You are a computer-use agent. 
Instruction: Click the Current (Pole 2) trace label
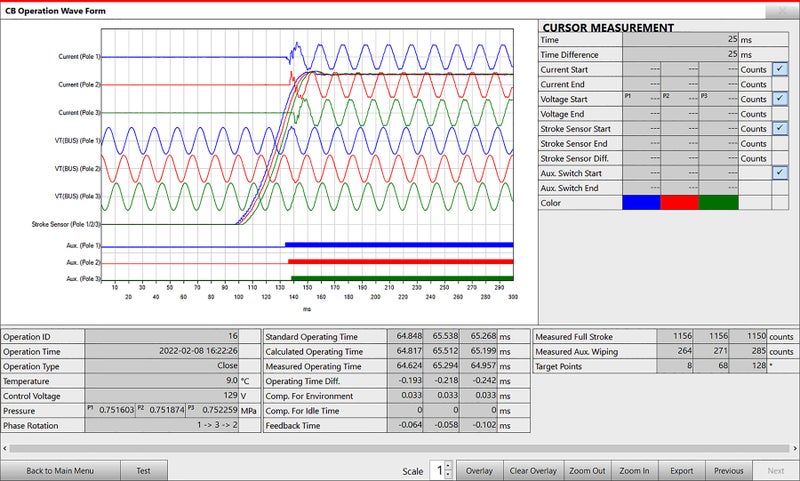point(79,85)
